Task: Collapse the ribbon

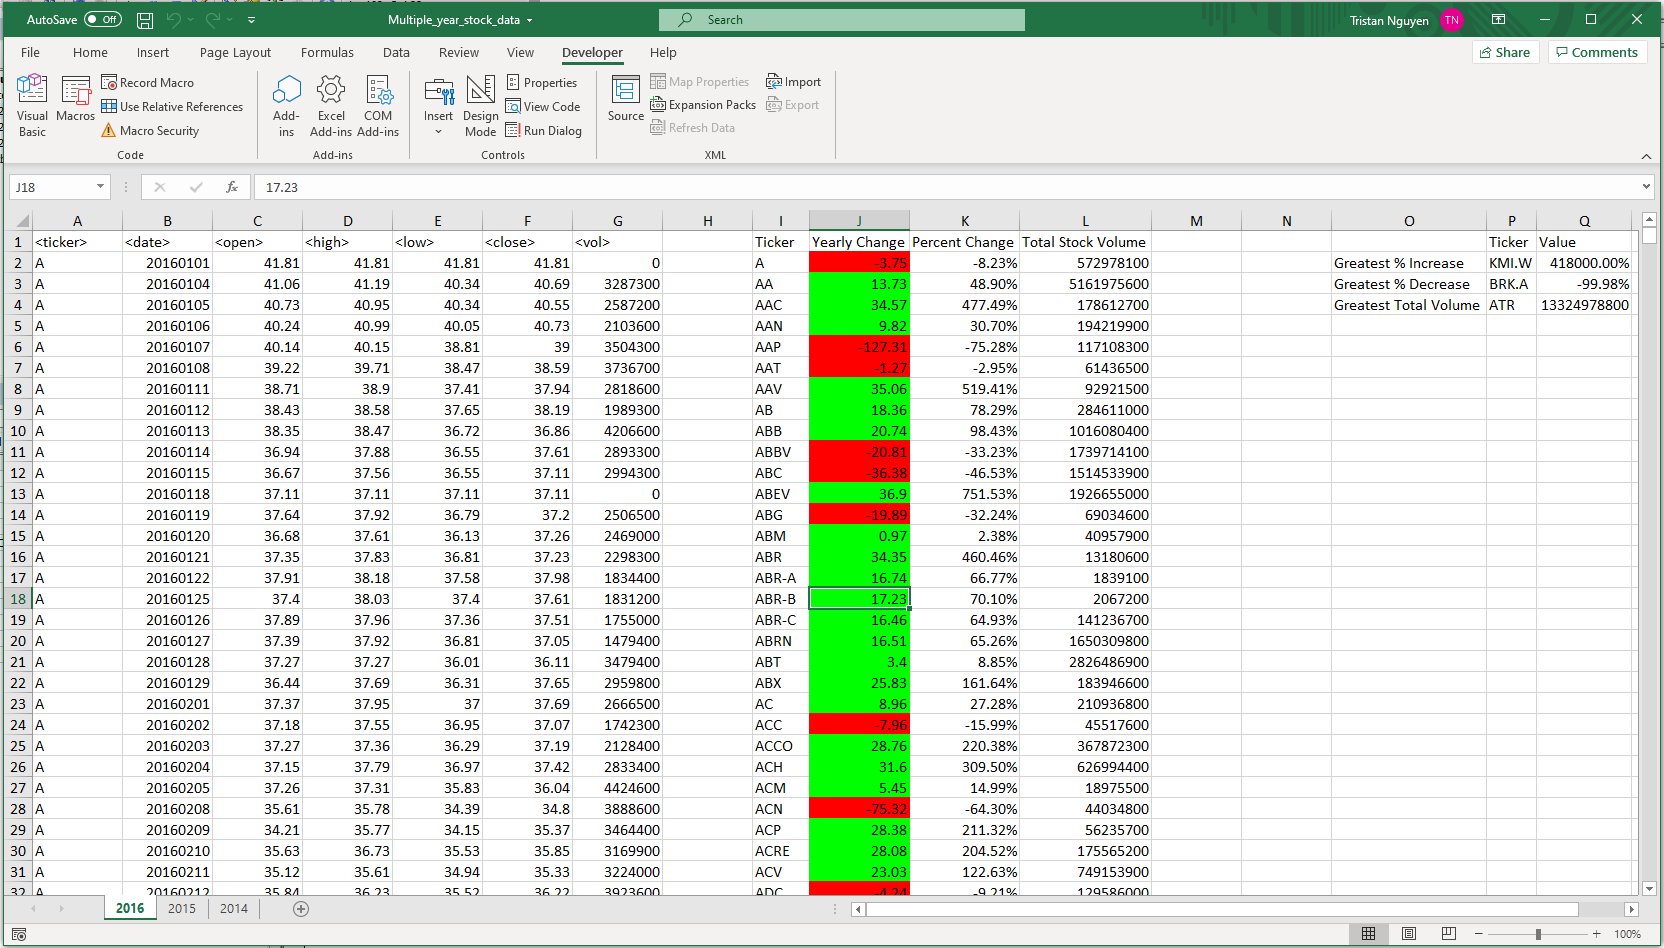Action: pos(1646,156)
